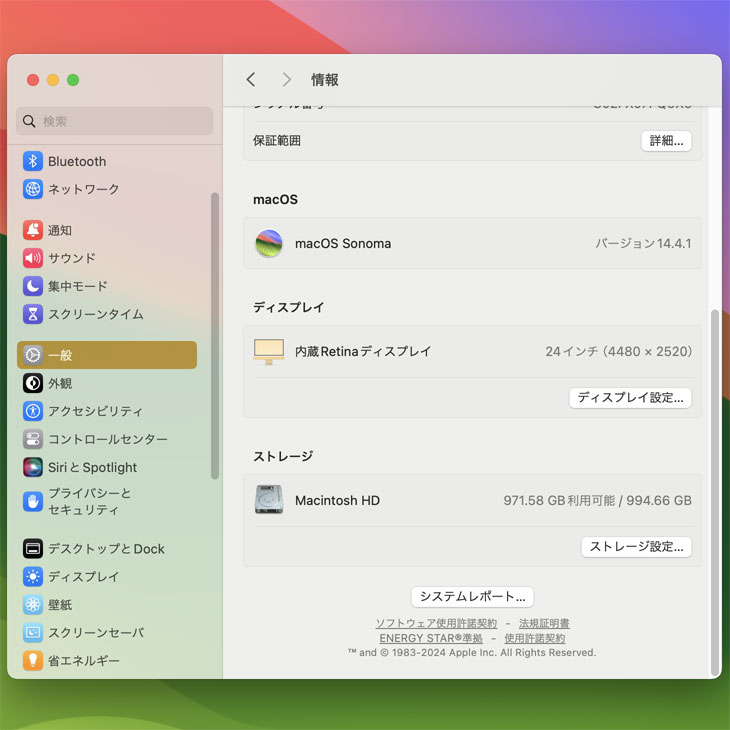The width and height of the screenshot is (730, 730).
Task: Click the デスクトップと Dock icon
Action: pos(33,548)
